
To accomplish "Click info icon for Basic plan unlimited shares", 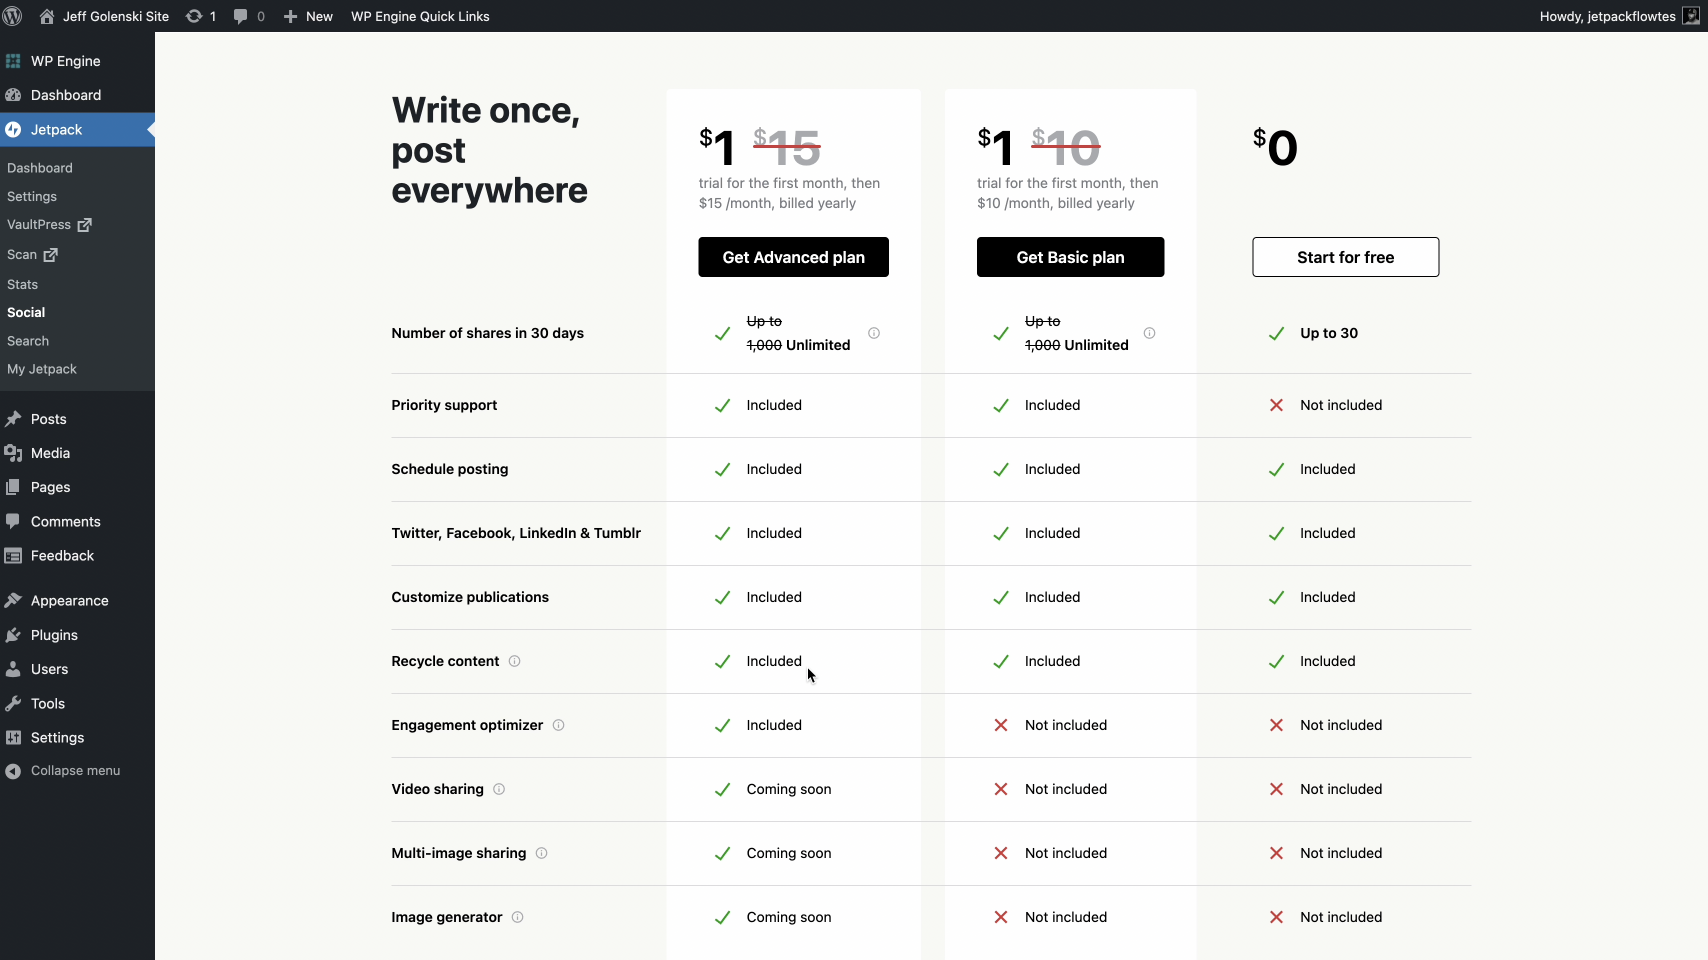I will [1150, 333].
